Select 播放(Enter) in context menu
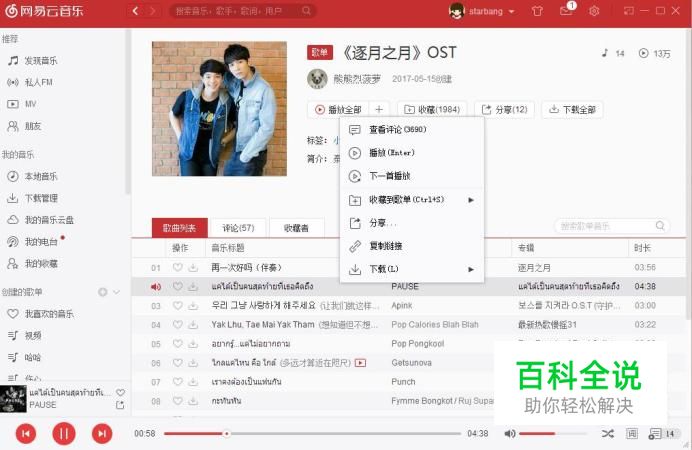 tap(411, 153)
